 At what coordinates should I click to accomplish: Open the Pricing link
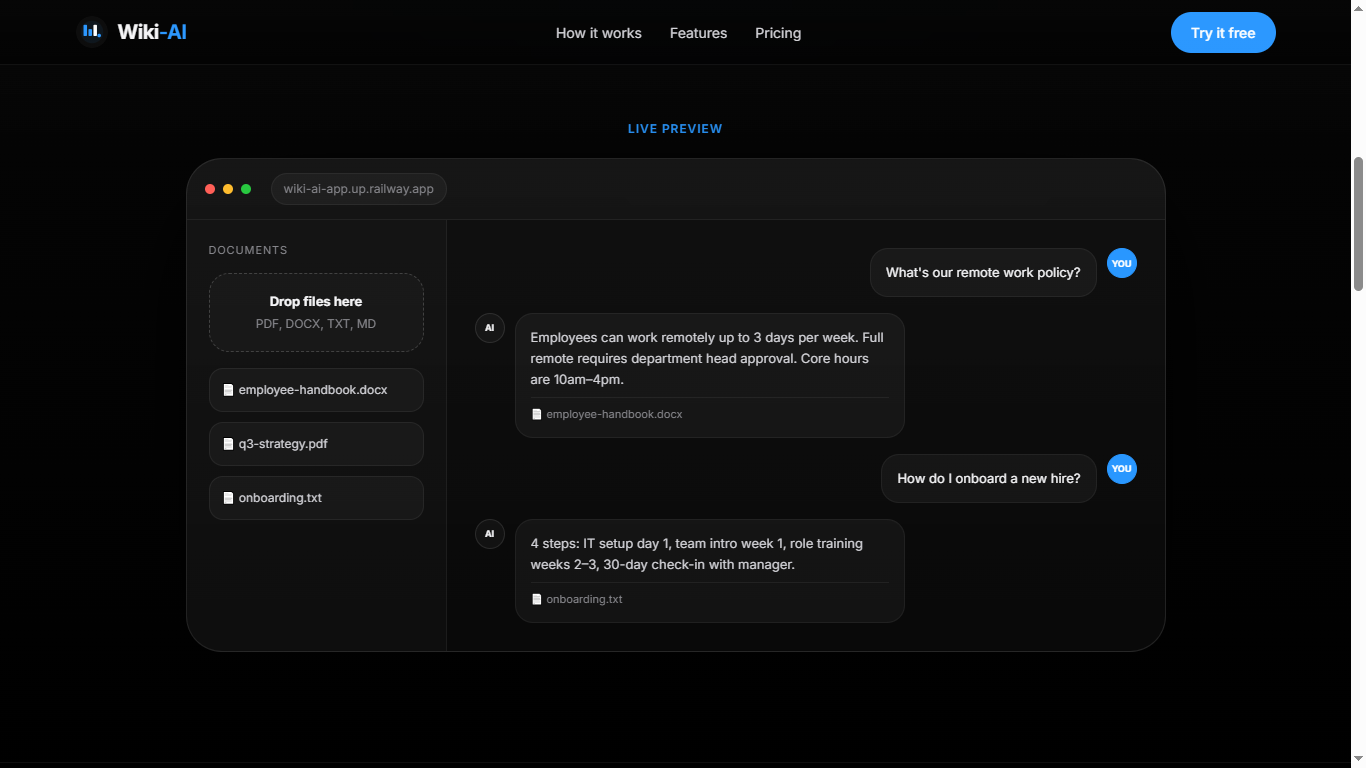(x=778, y=33)
